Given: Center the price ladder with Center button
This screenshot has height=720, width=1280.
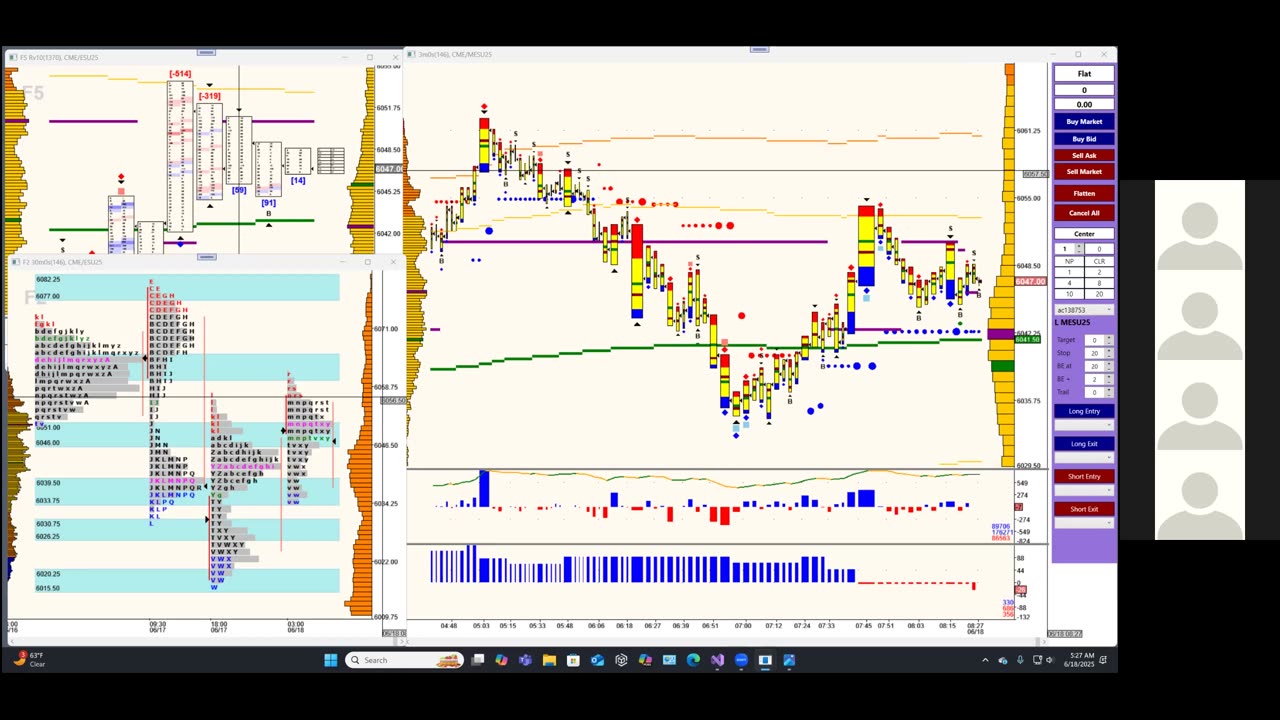Looking at the screenshot, I should tap(1084, 234).
